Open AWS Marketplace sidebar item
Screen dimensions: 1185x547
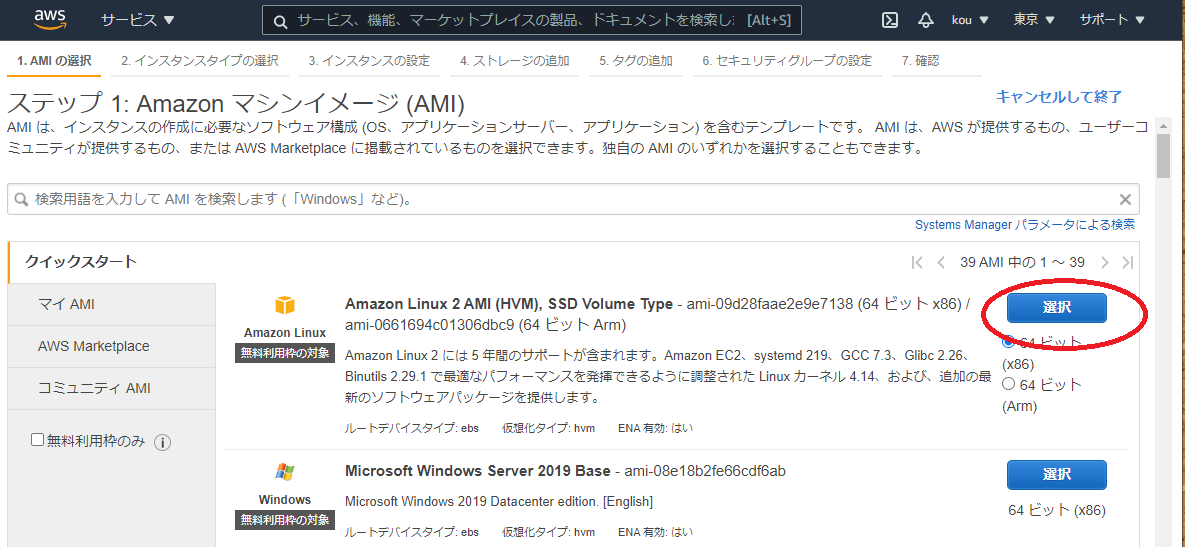tap(112, 346)
